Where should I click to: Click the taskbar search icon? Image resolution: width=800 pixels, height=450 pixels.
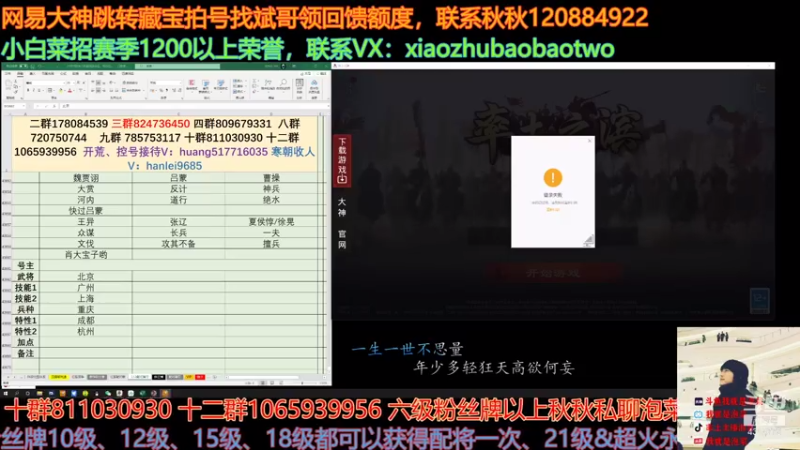click(16, 393)
